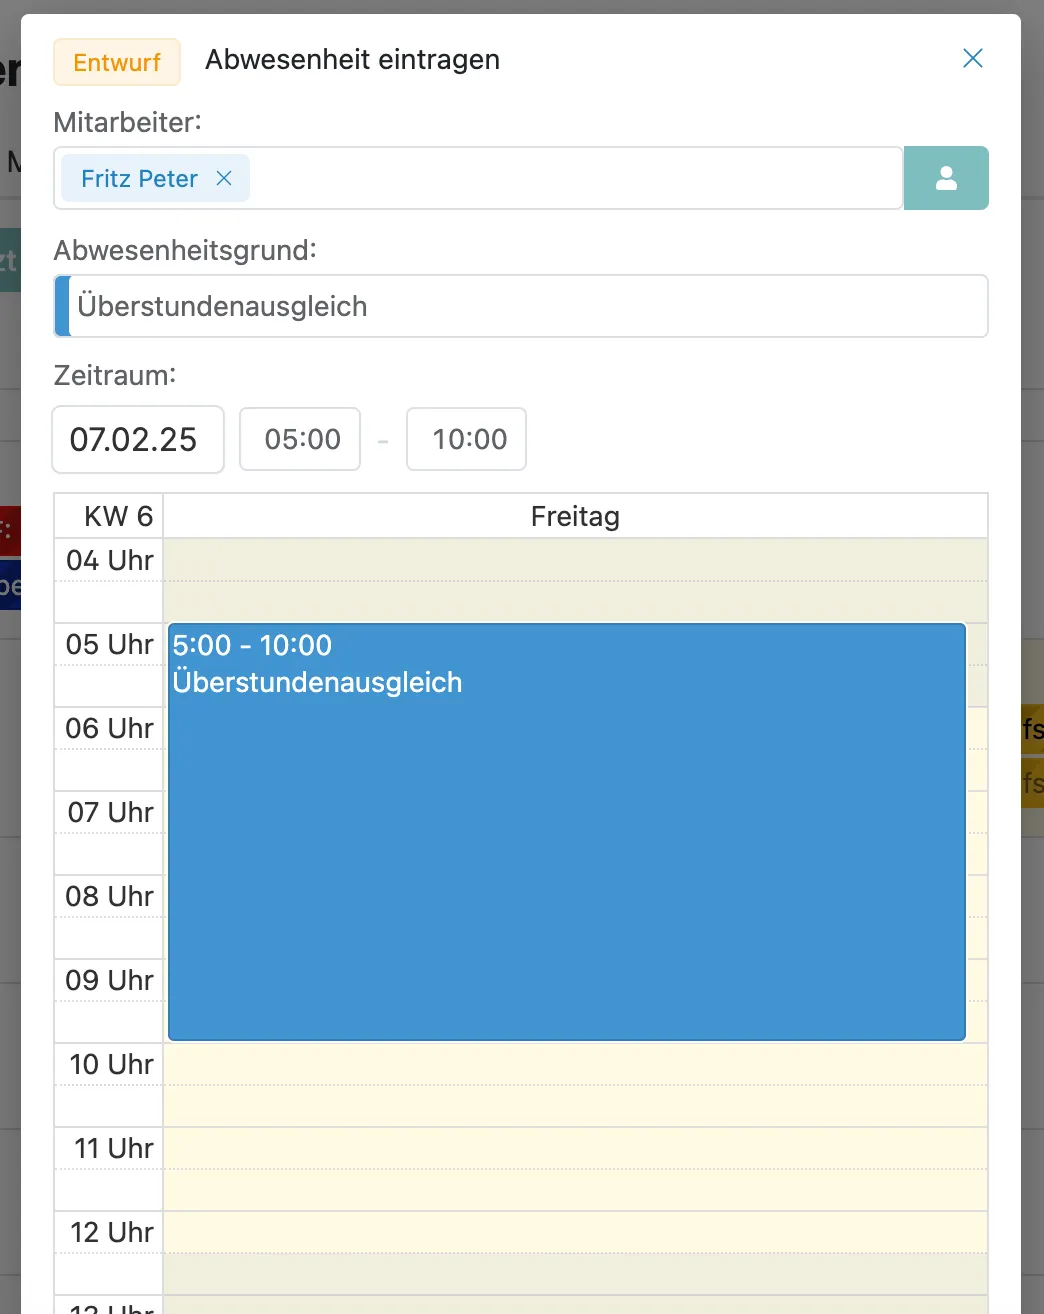Remove Fritz Peter from employee field
Viewport: 1044px width, 1314px height.
coord(224,178)
